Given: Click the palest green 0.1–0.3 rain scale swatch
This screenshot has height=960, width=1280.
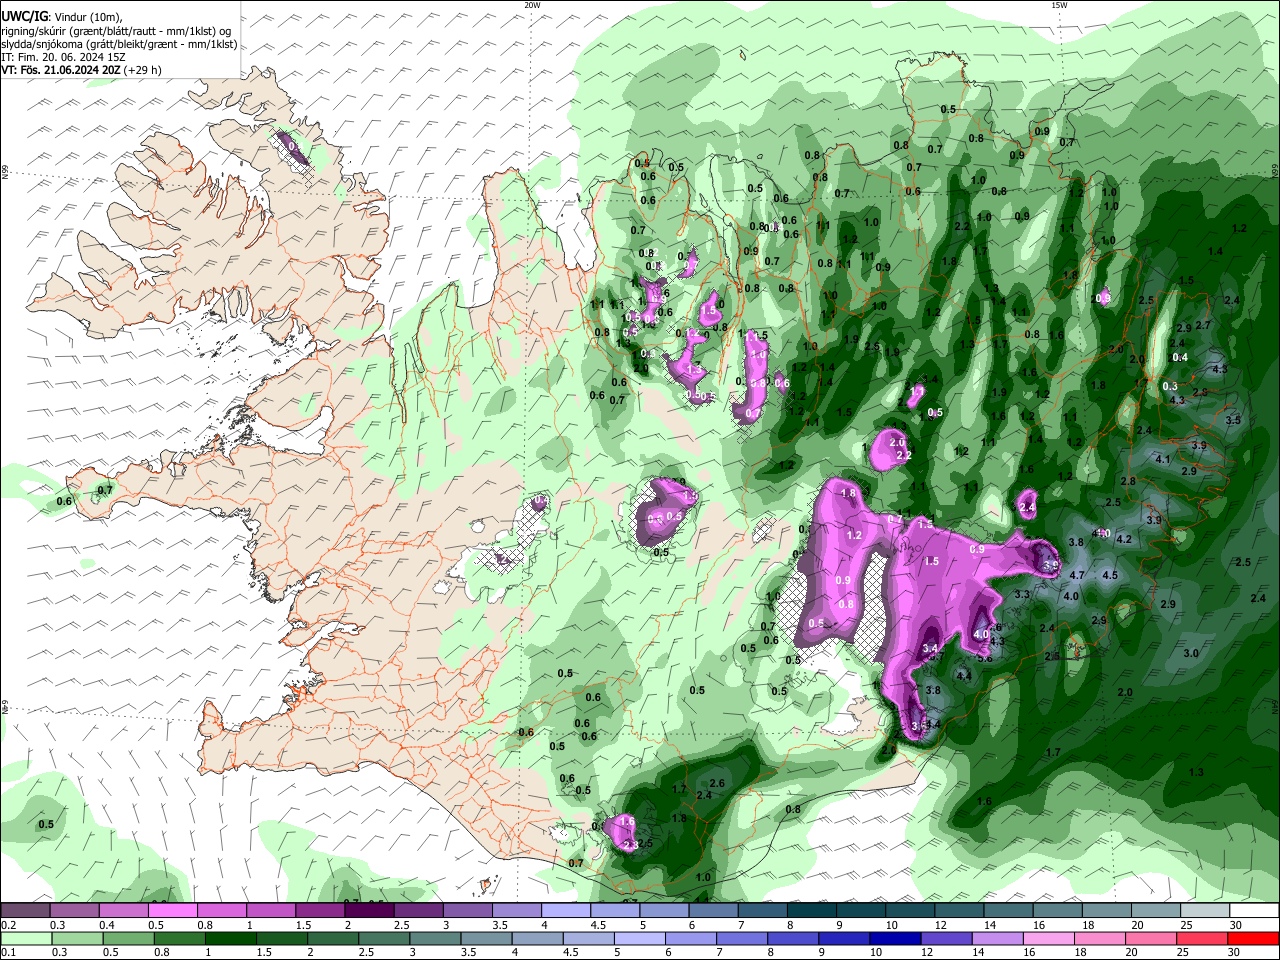Looking at the screenshot, I should click(x=25, y=939).
